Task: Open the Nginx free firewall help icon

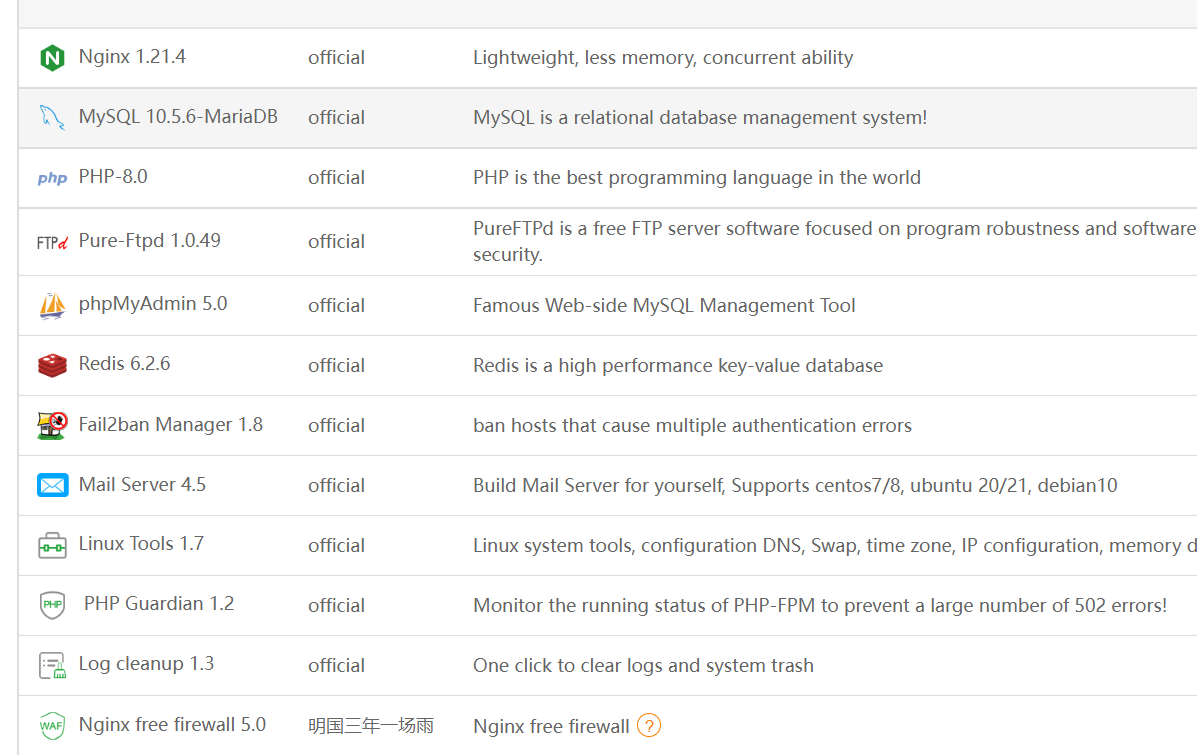Action: (649, 725)
